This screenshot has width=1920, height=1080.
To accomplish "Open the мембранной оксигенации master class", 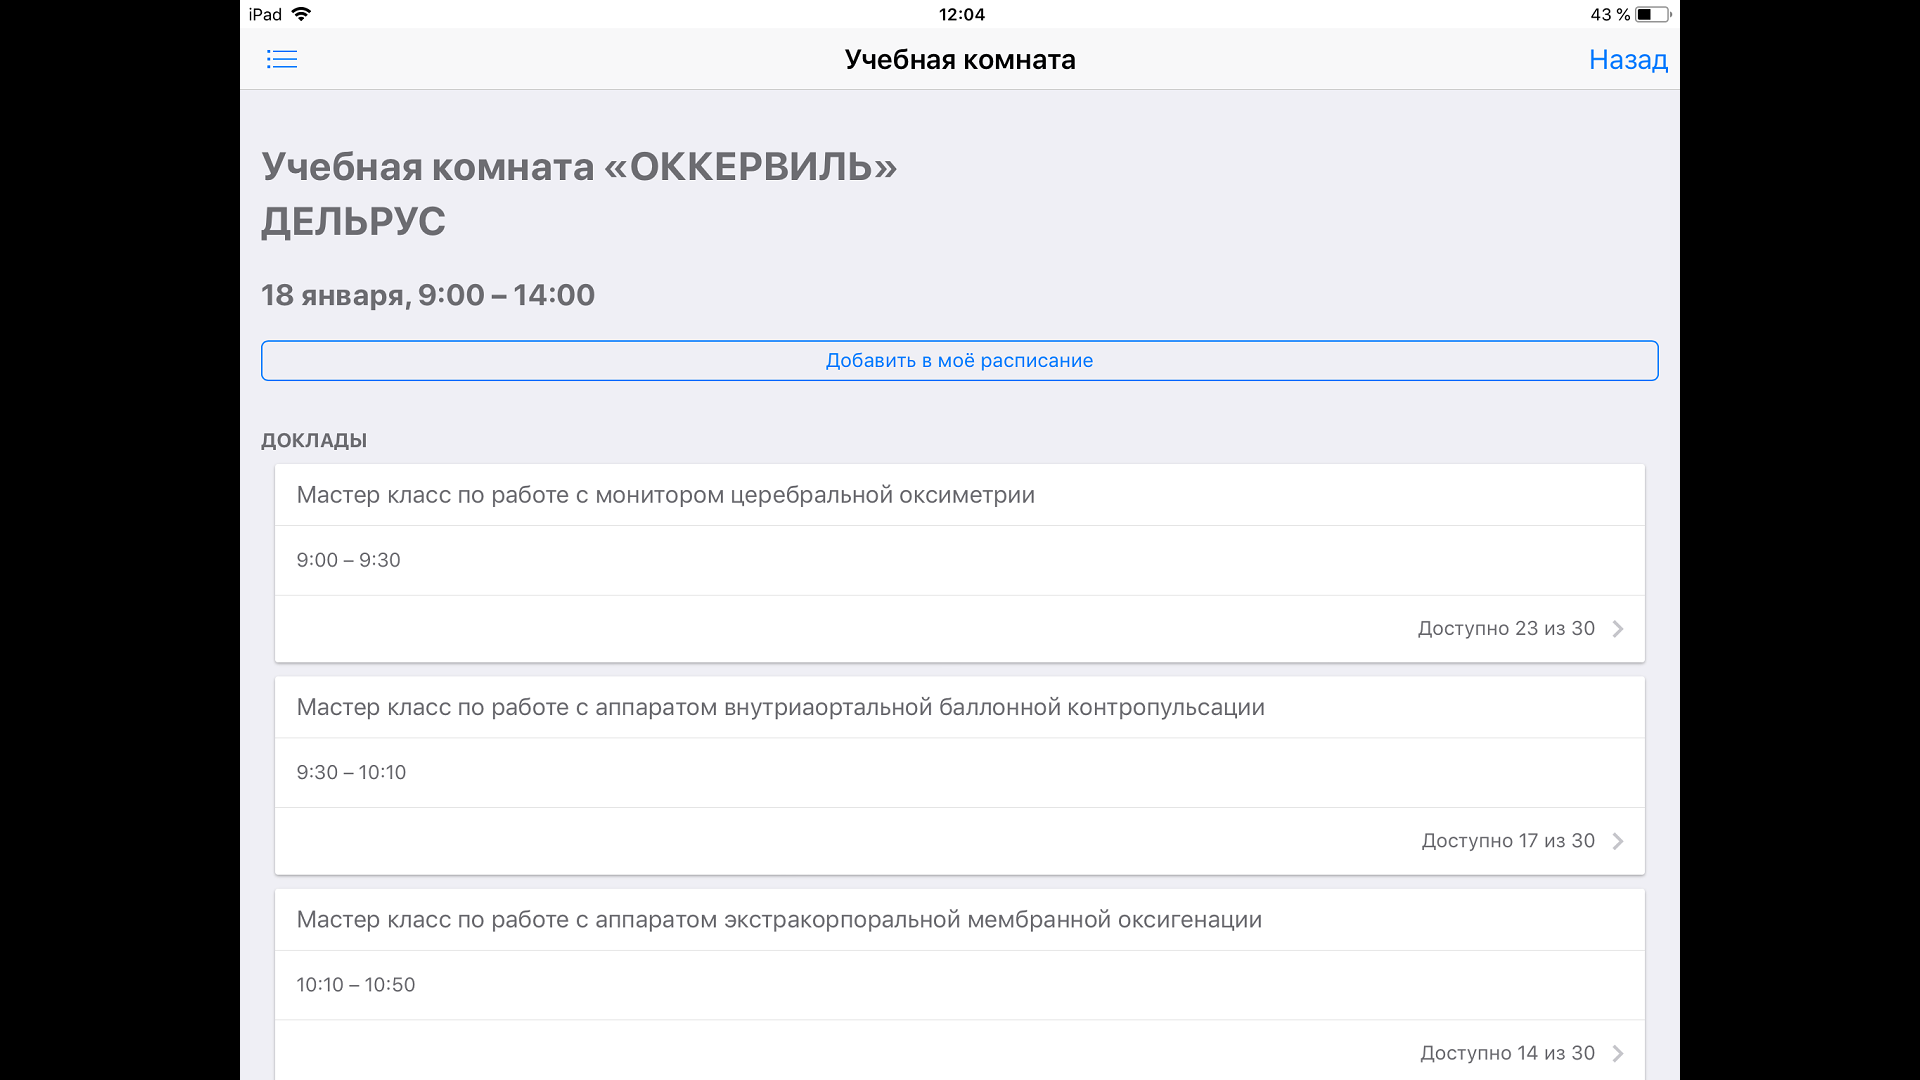I will (778, 919).
